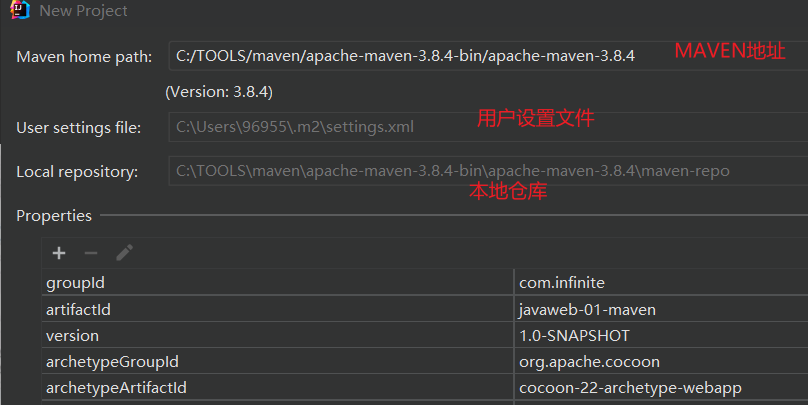This screenshot has width=808, height=405.
Task: Select the com.infinite value cell
Action: click(x=661, y=282)
